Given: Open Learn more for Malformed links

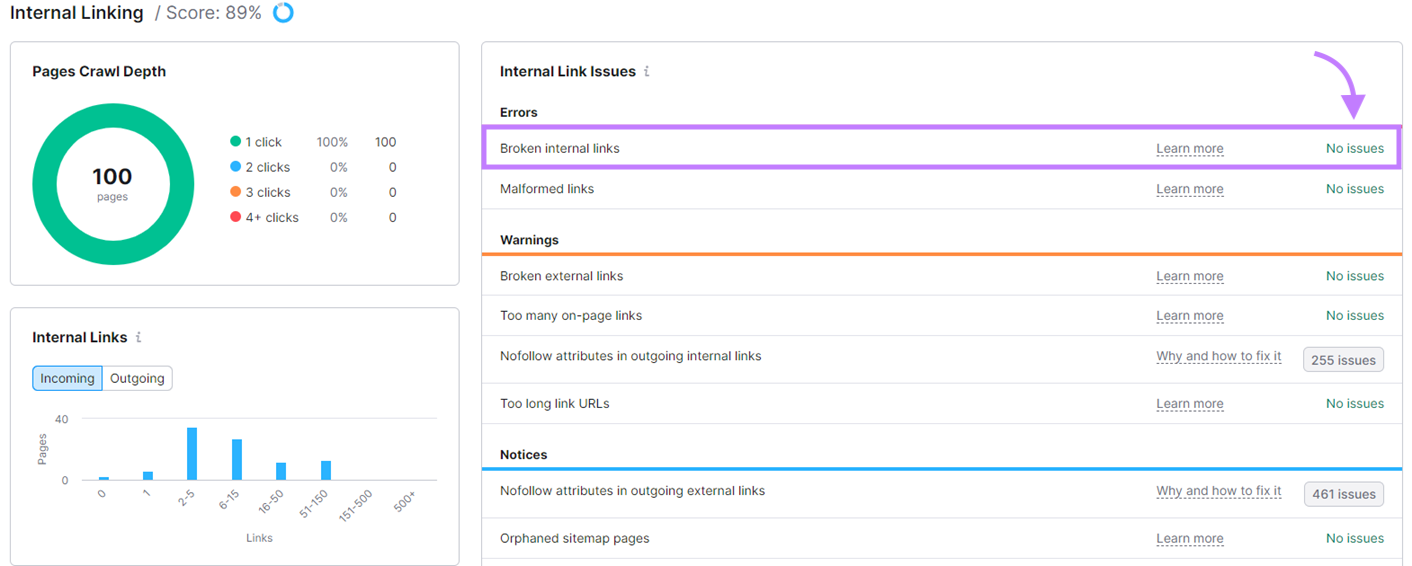Looking at the screenshot, I should coord(1189,189).
